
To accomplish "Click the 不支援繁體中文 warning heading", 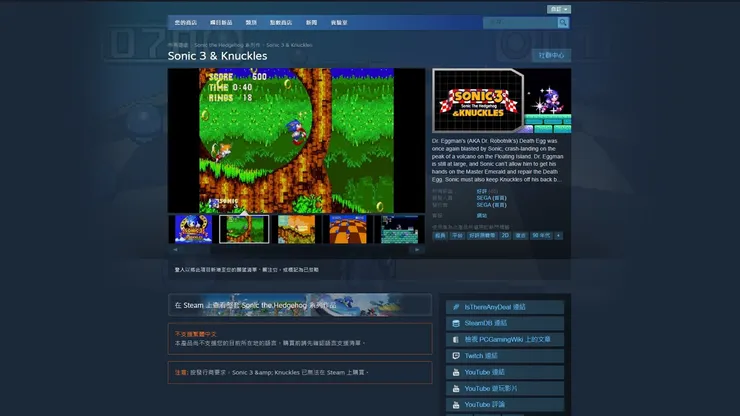I will coord(195,334).
